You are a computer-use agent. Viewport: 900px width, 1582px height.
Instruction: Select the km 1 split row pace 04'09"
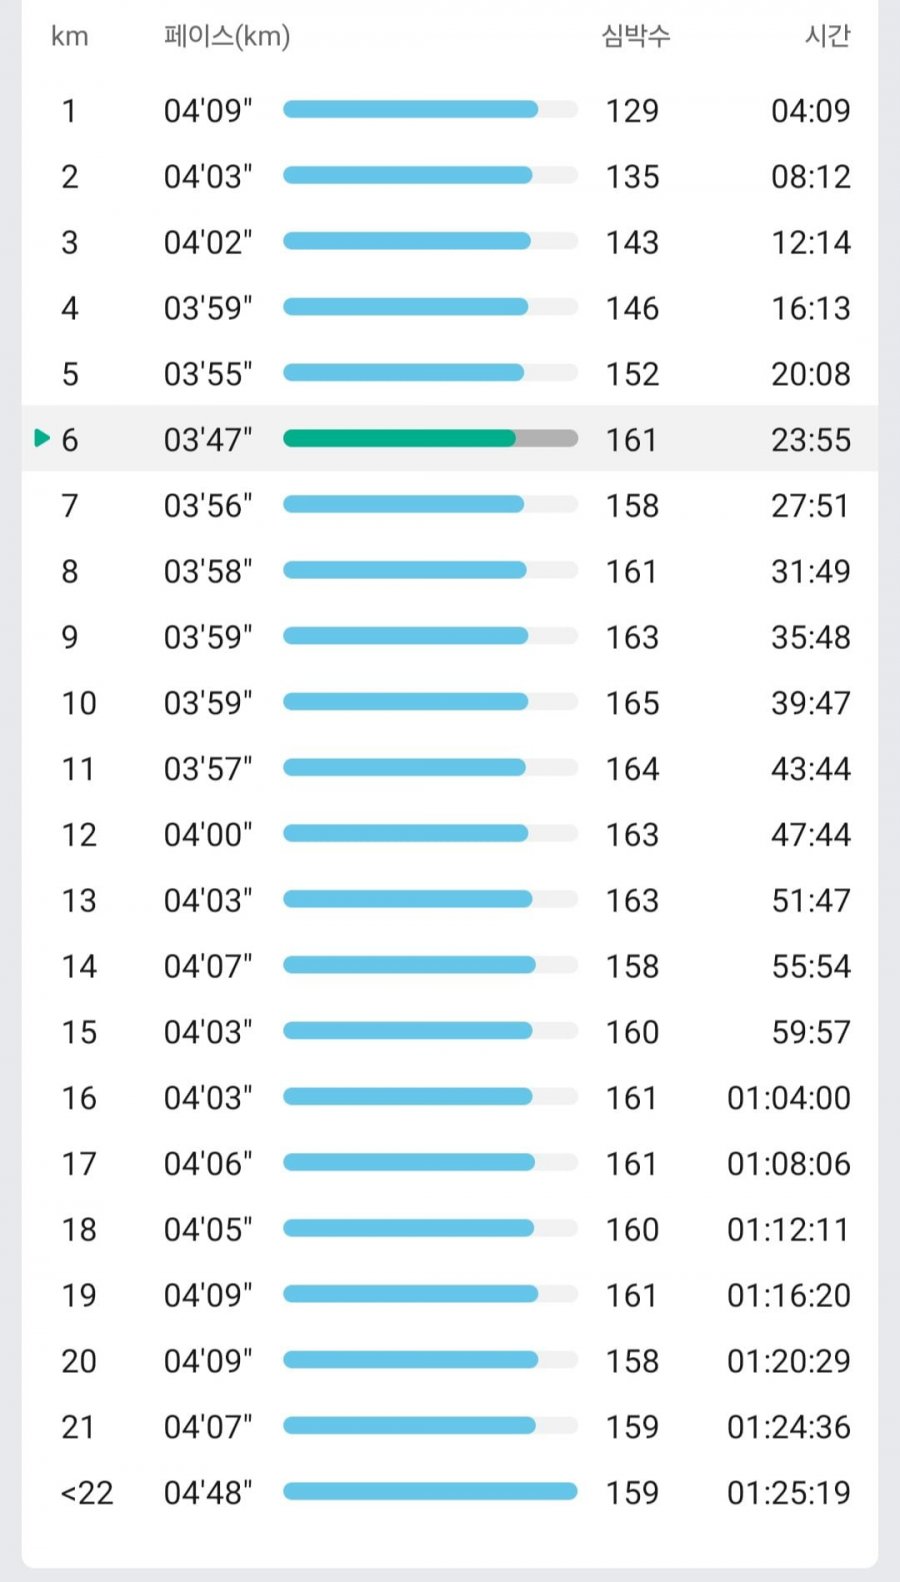click(x=208, y=110)
